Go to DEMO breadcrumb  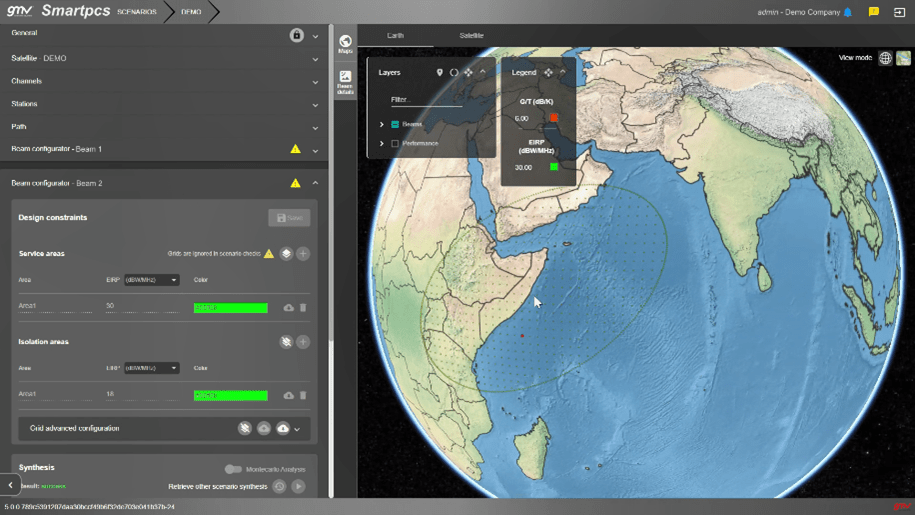191,12
